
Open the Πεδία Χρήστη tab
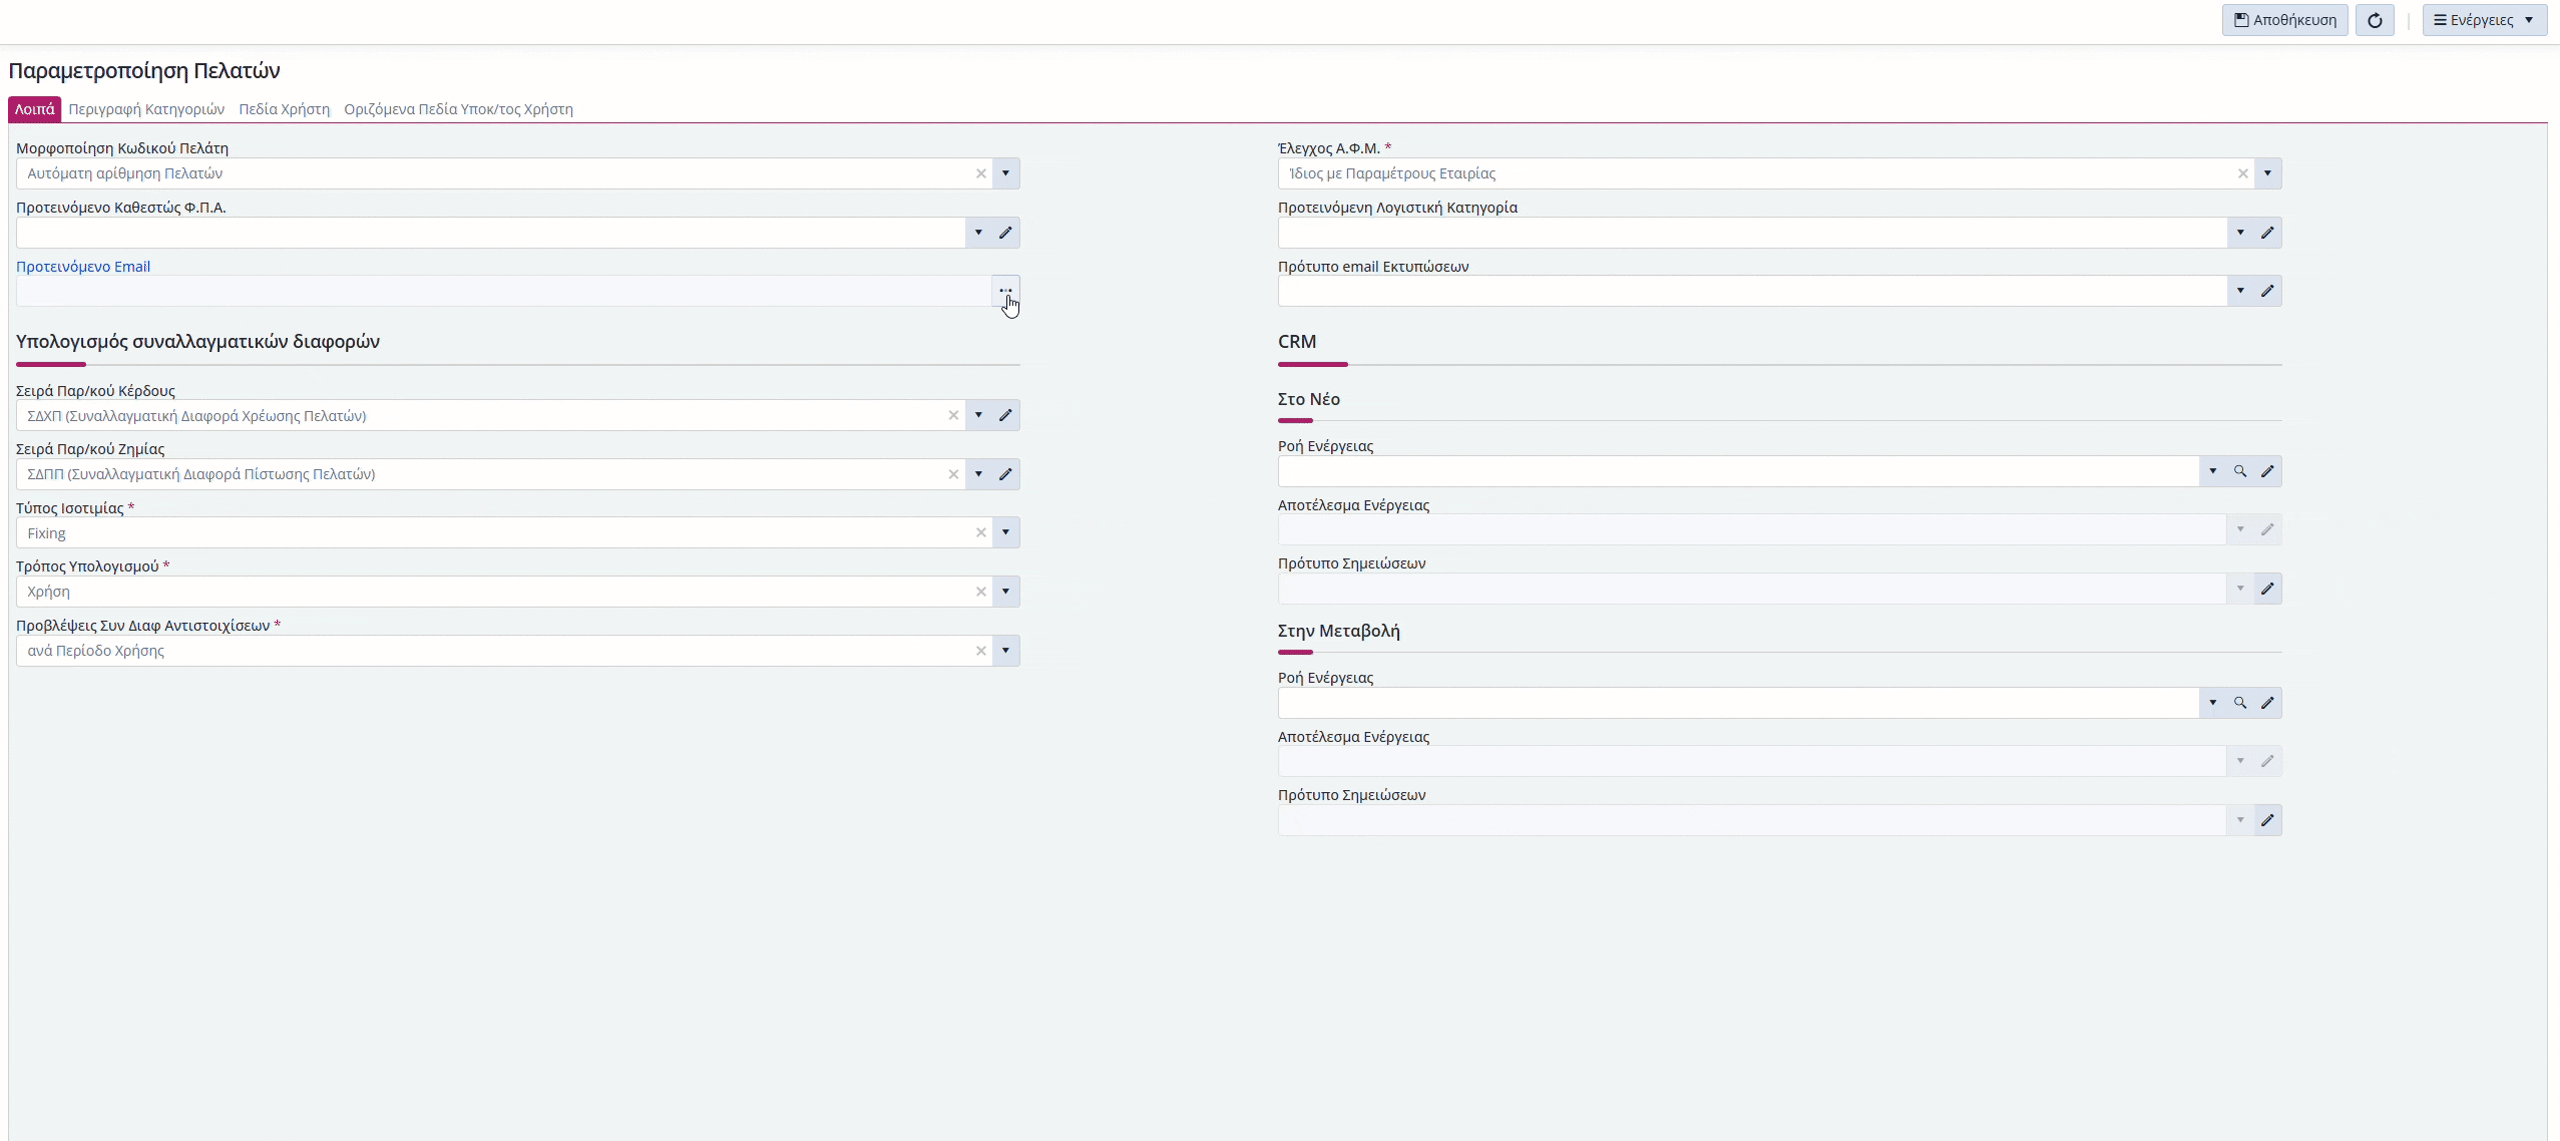(x=284, y=109)
